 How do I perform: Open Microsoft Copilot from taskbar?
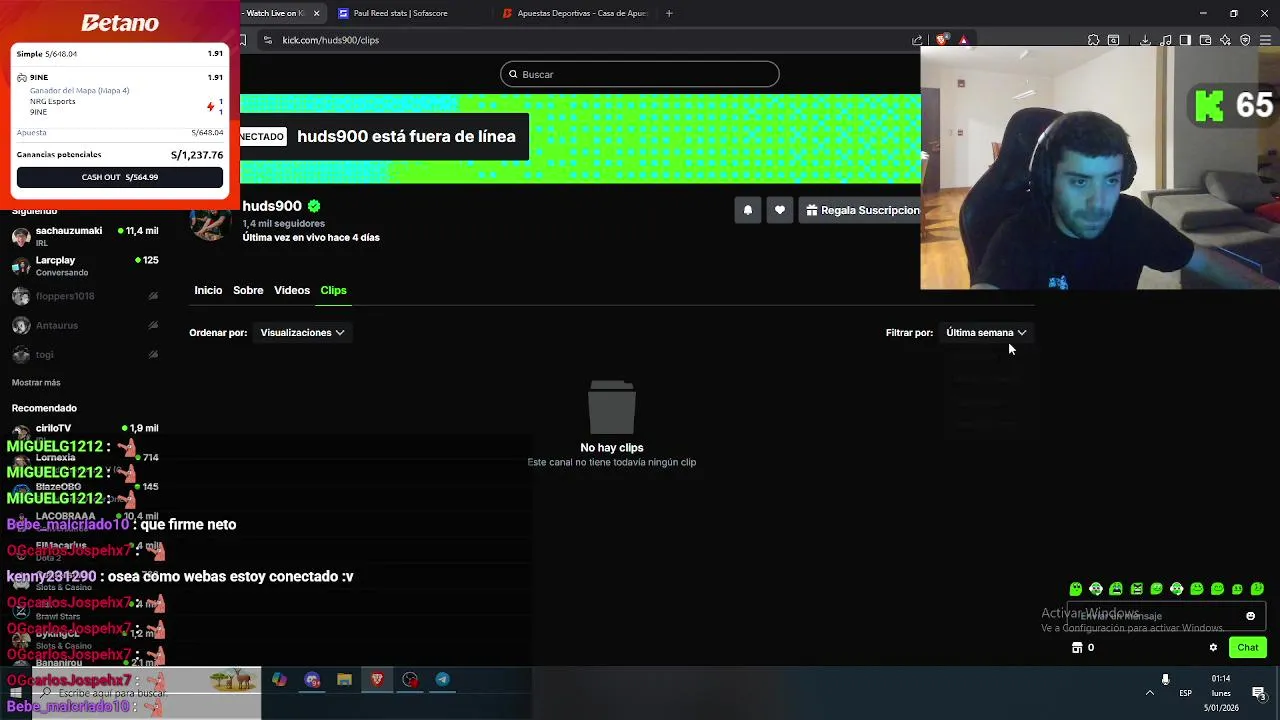tap(279, 680)
